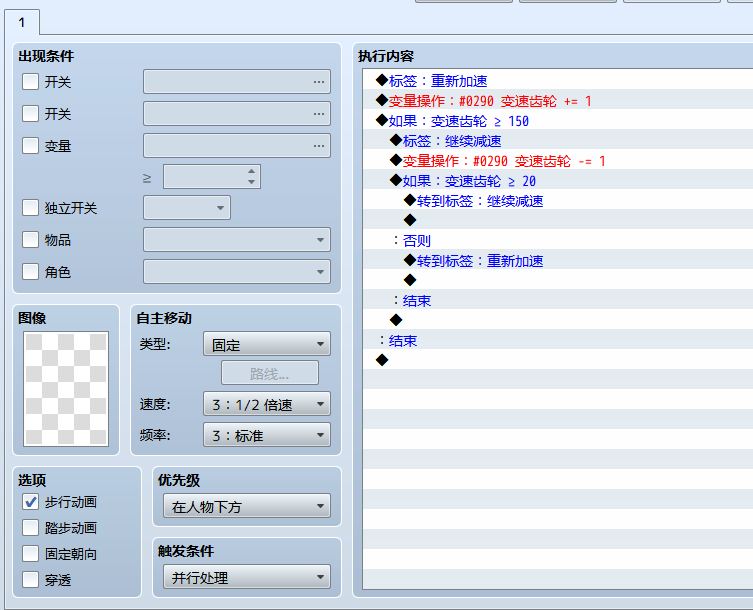Image resolution: width=753 pixels, height=610 pixels.
Task: Select command line 标签：继续减速
Action: [x=558, y=141]
